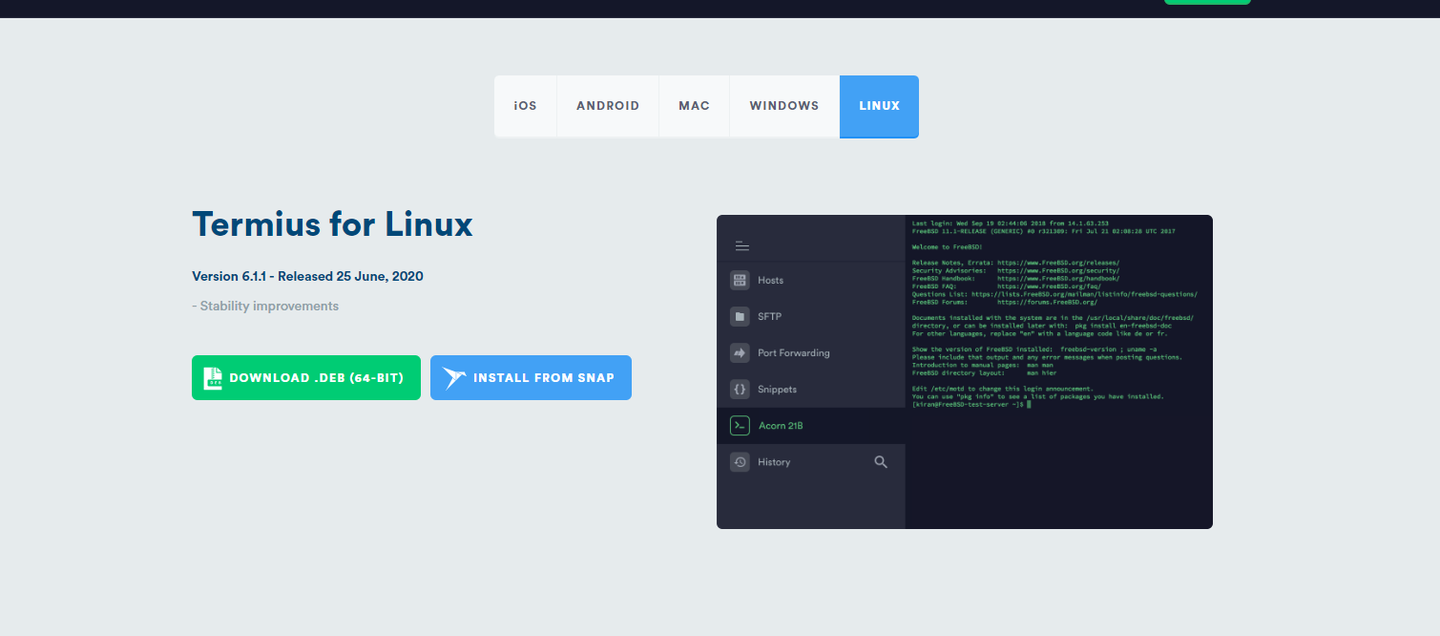The width and height of the screenshot is (1440, 636).
Task: Switch to the iOS tab
Action: click(526, 105)
